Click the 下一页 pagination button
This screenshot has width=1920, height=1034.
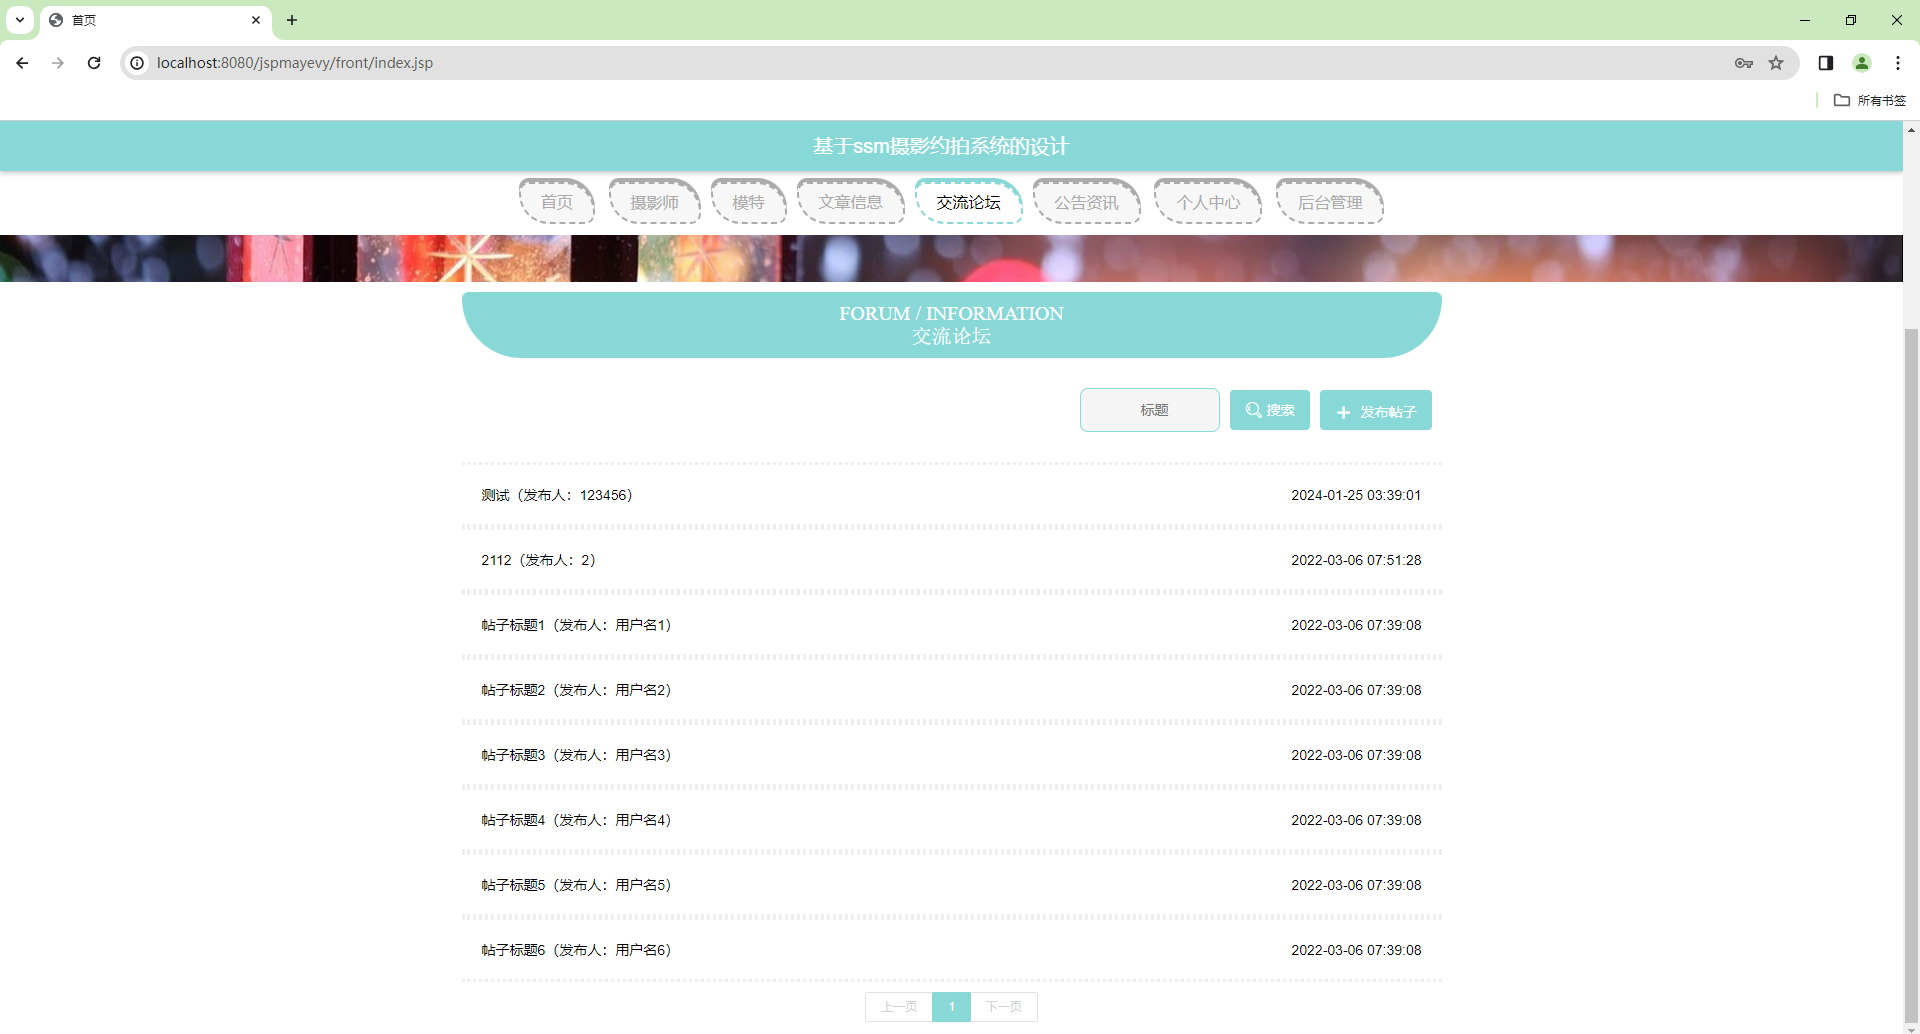tap(1004, 1007)
